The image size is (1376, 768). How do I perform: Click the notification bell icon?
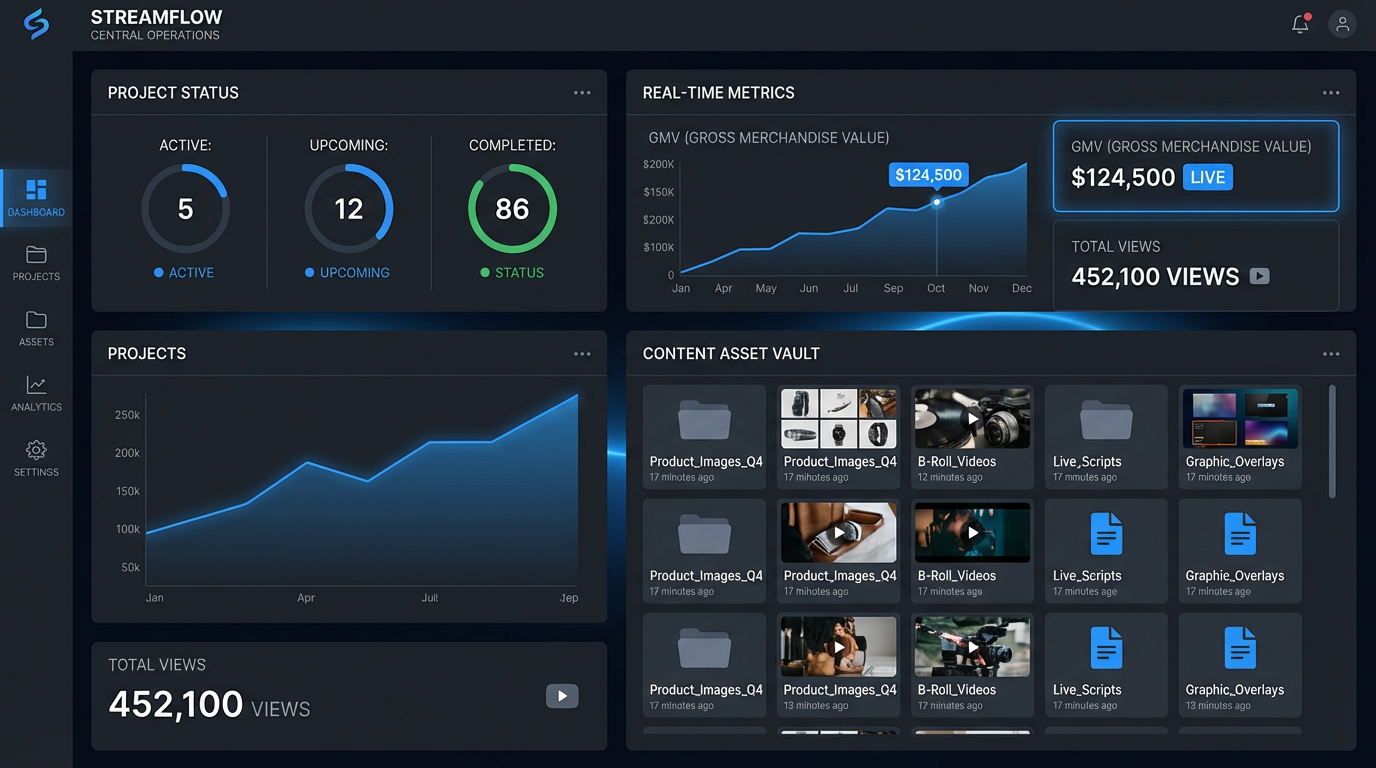click(1299, 23)
